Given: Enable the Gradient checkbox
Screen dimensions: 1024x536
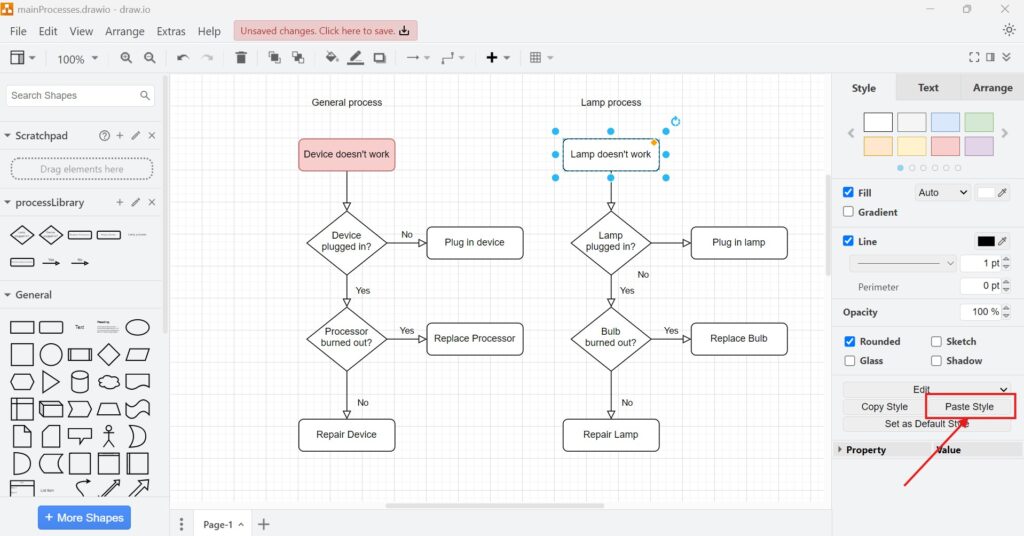Looking at the screenshot, I should coord(849,212).
